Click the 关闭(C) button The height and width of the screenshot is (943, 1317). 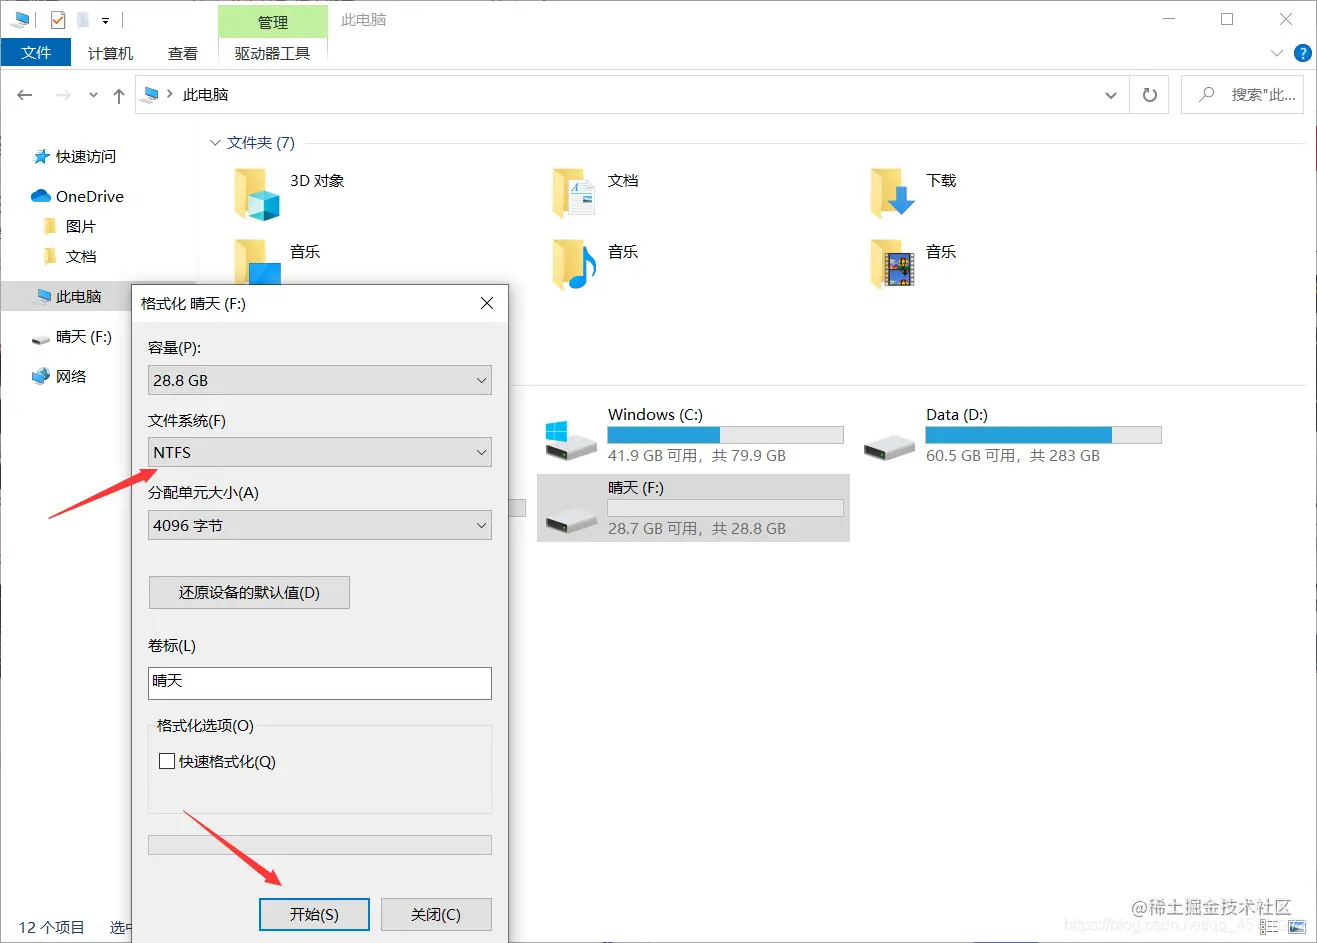[x=436, y=914]
